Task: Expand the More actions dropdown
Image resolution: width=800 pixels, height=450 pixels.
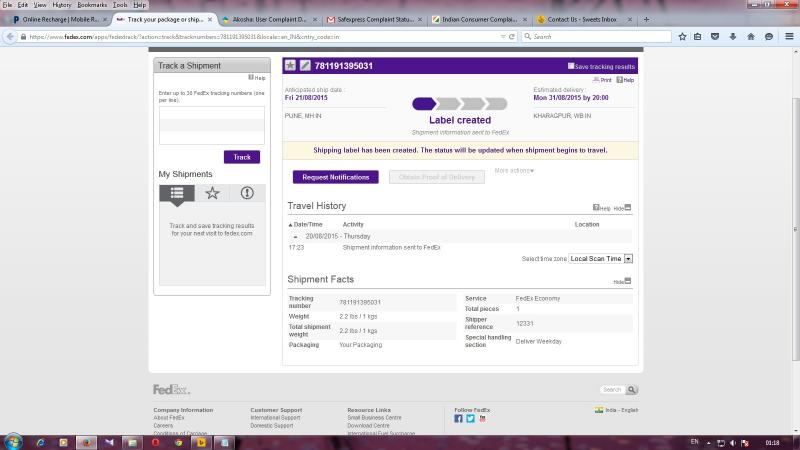Action: [514, 170]
